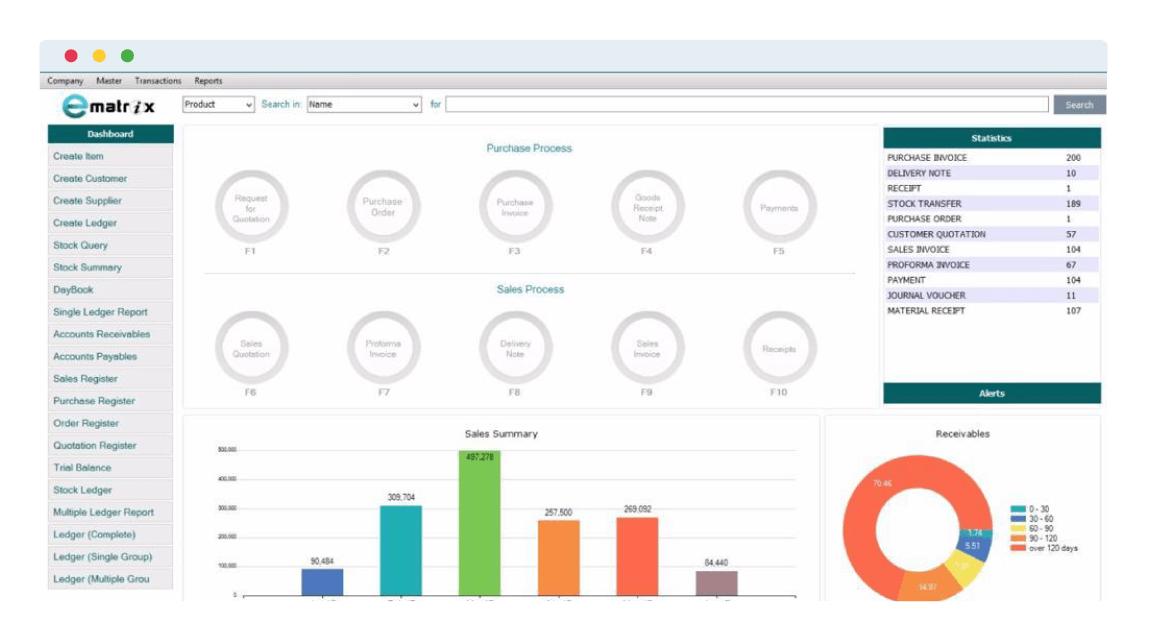The image size is (1157, 641).
Task: Open the Name search-in dropdown
Action: click(364, 104)
